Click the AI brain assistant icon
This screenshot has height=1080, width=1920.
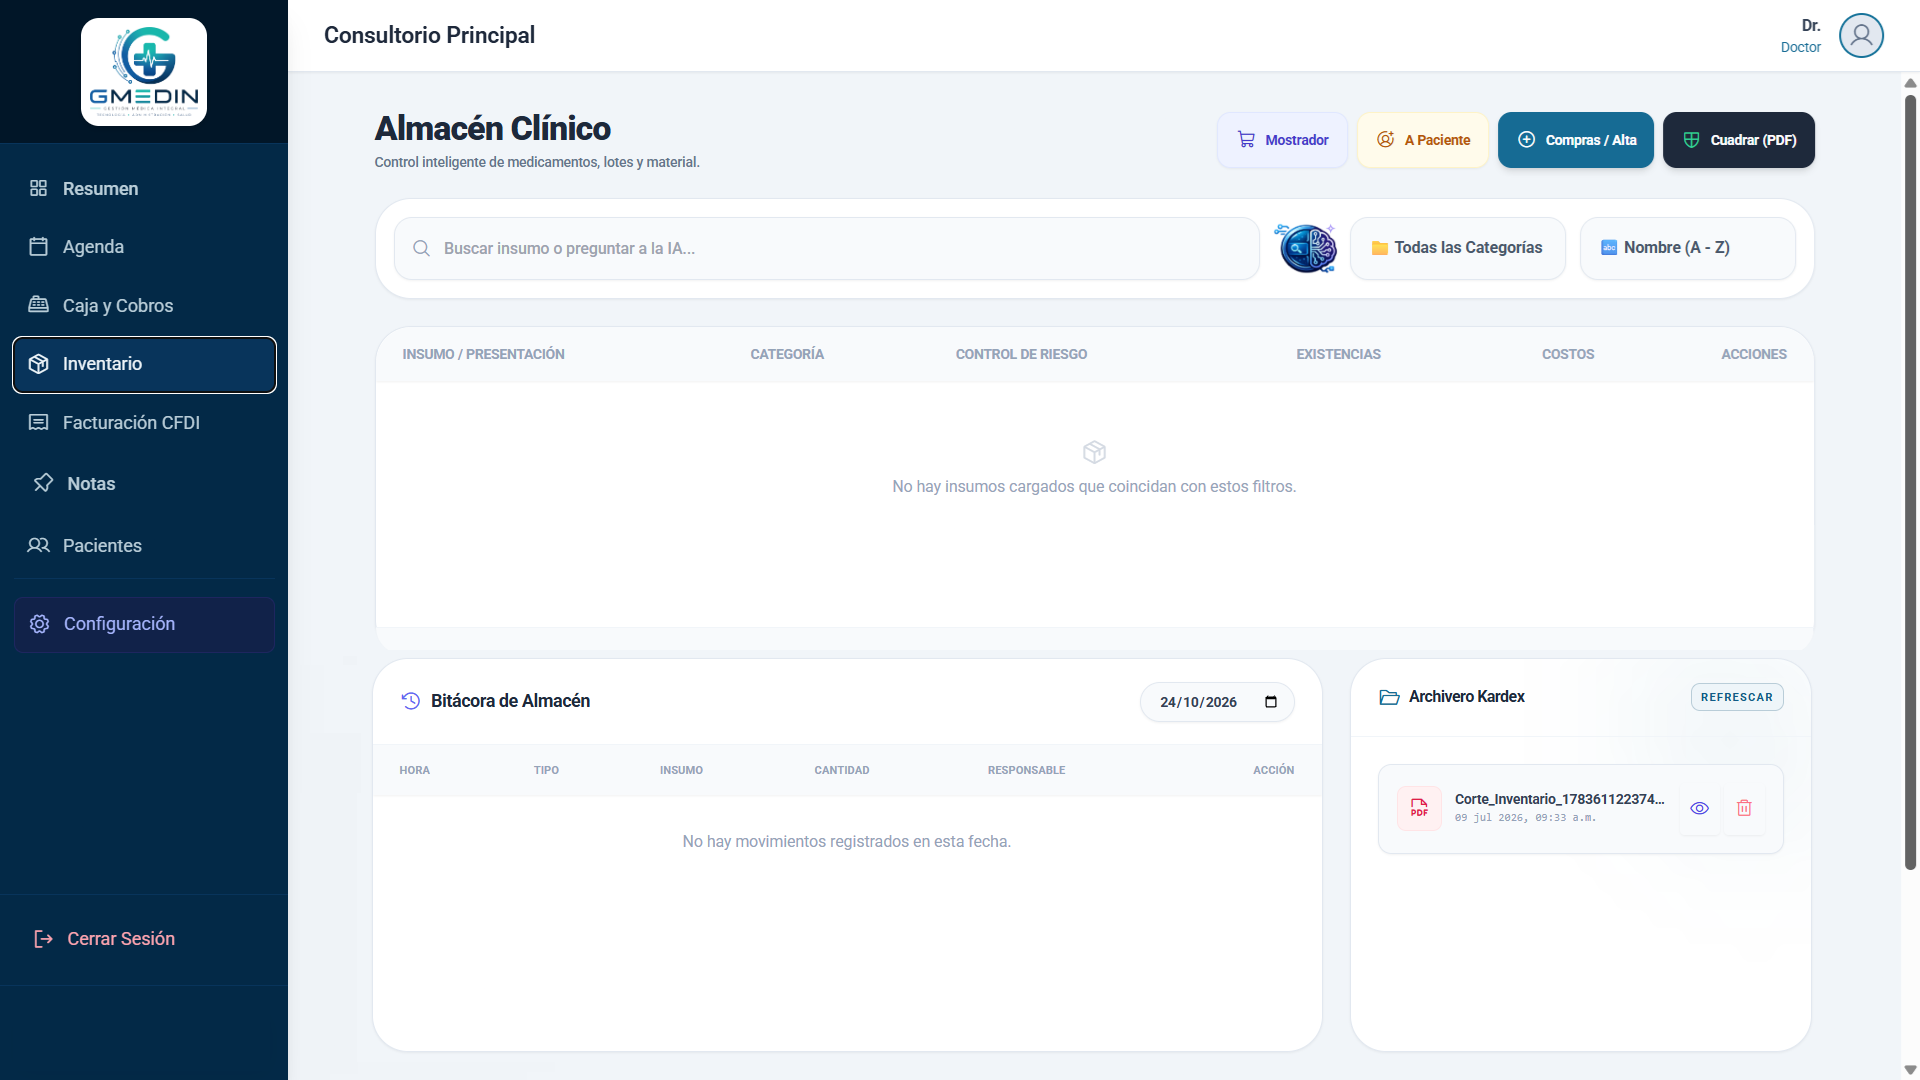point(1307,248)
